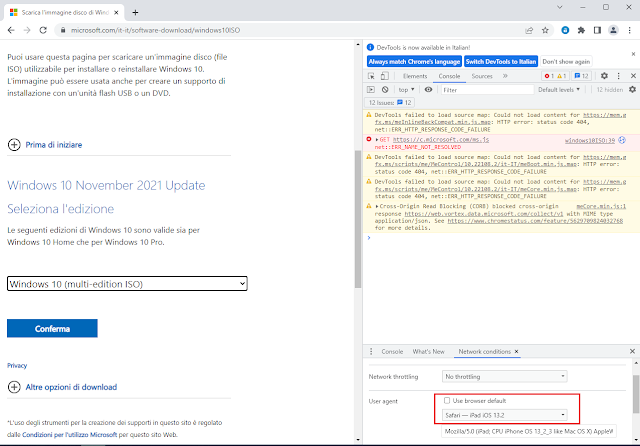Click the 12 Issues button in console
This screenshot has width=640, height=446.
pos(389,103)
